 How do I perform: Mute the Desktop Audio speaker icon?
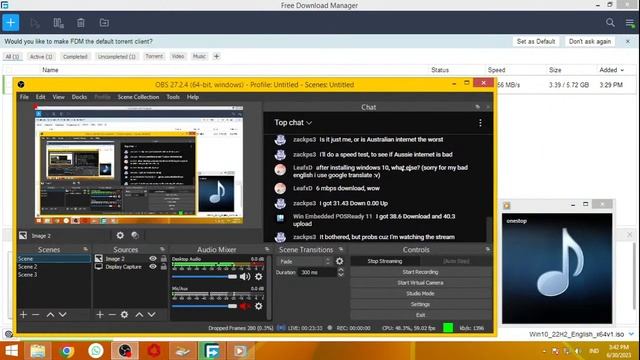245,277
